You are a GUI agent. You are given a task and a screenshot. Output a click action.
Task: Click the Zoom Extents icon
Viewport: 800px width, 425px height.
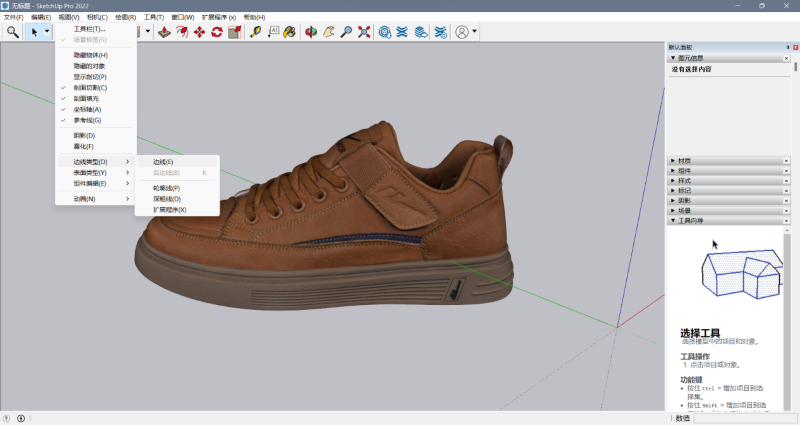point(364,32)
